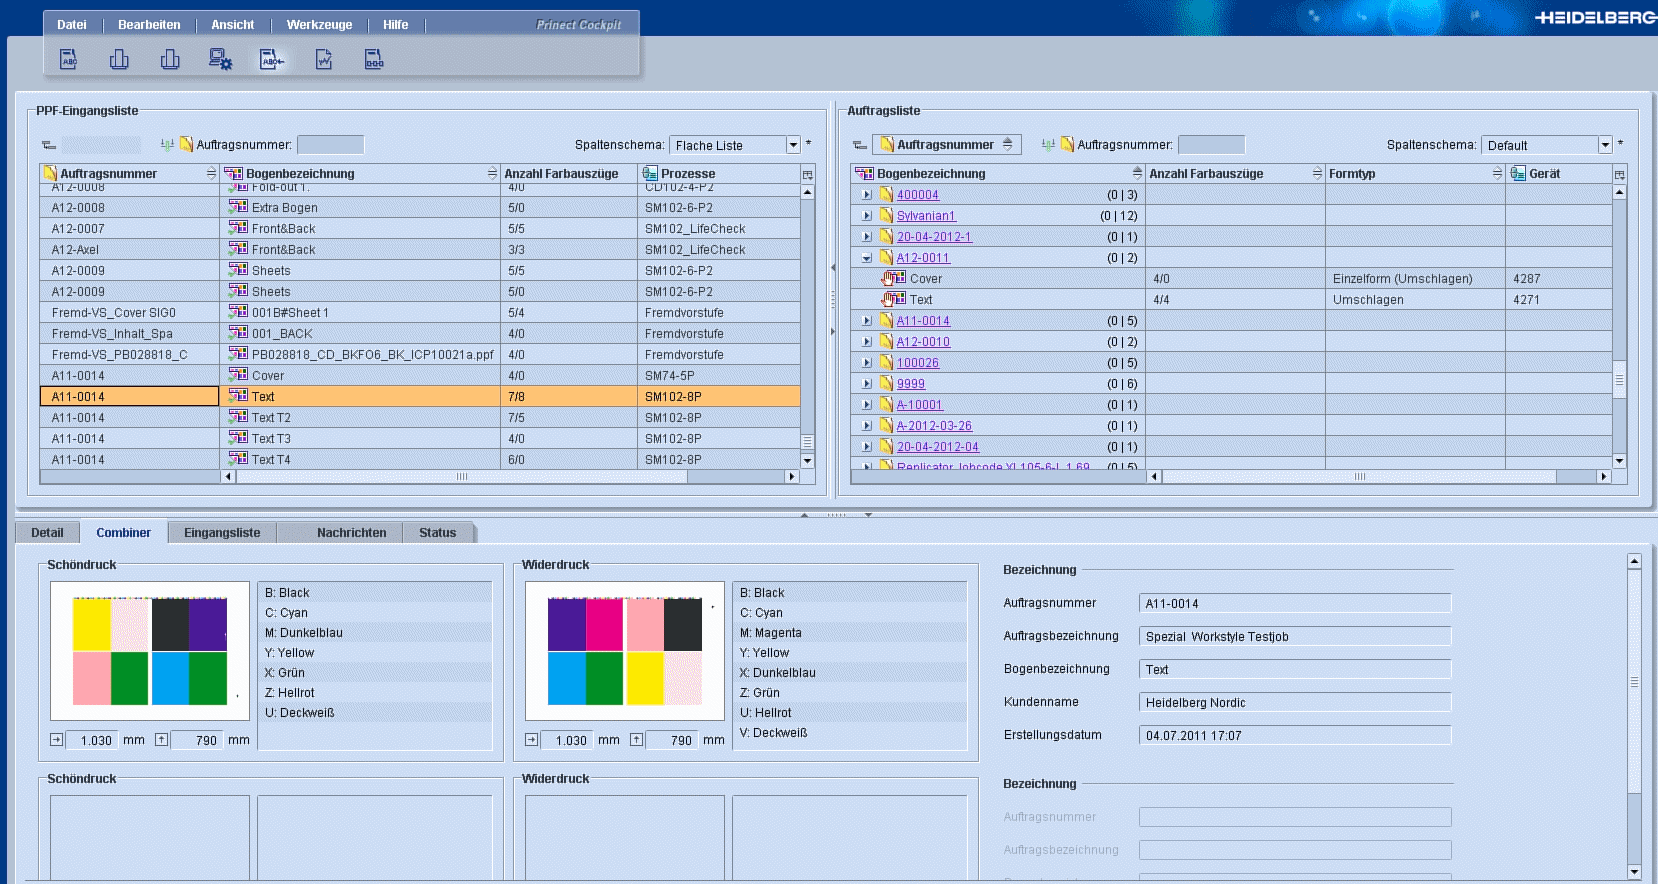Click folder icon of job 400004
1658x884 pixels.
coord(886,195)
